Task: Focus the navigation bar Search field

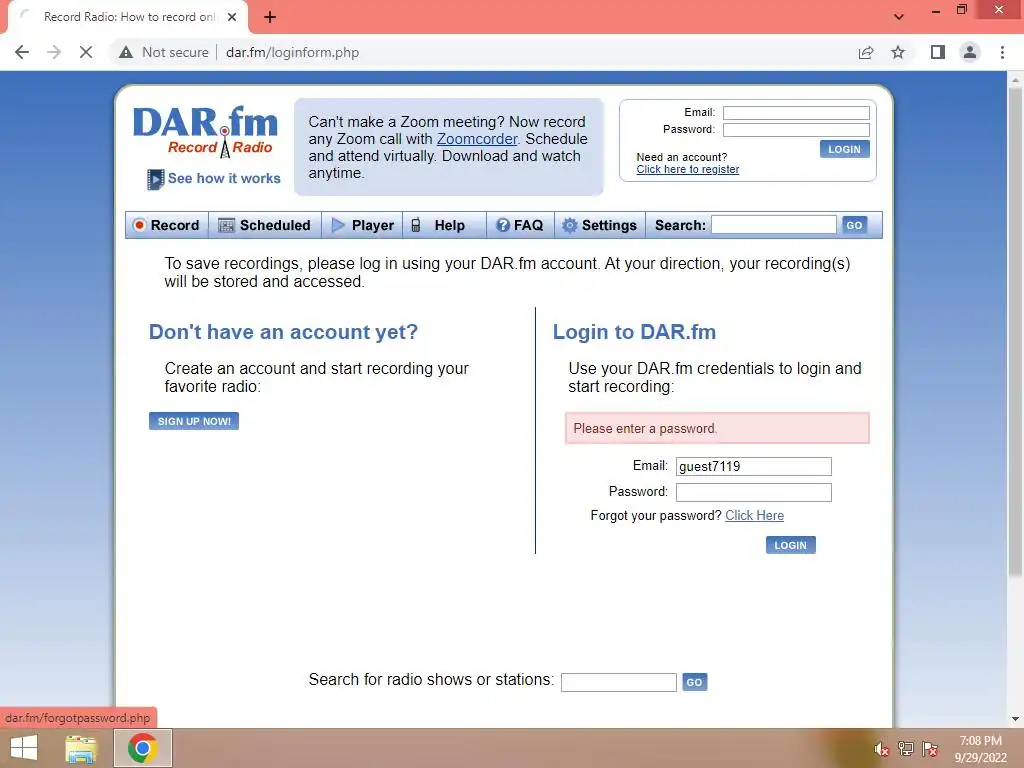Action: point(773,225)
